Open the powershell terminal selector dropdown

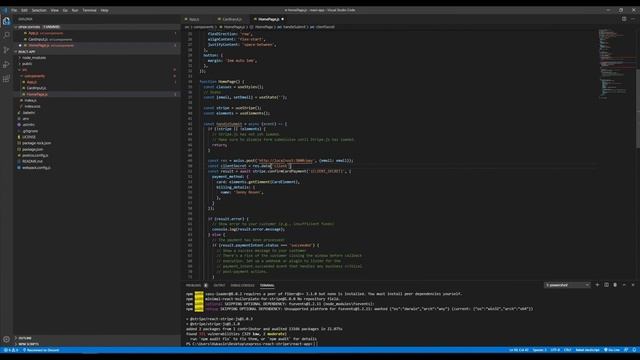(x=567, y=285)
